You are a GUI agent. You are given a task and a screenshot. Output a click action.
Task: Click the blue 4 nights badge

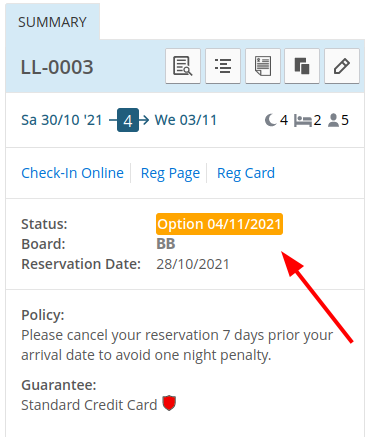128,120
